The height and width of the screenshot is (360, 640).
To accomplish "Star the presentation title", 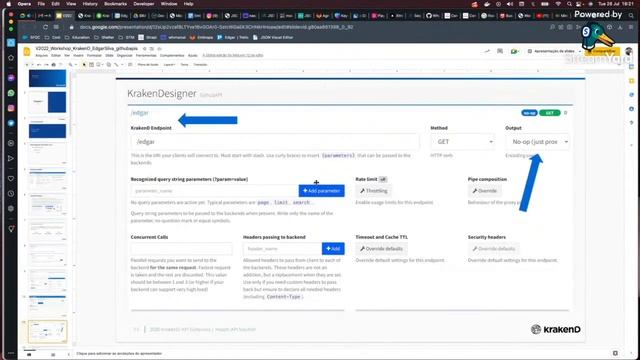I will click(x=144, y=49).
